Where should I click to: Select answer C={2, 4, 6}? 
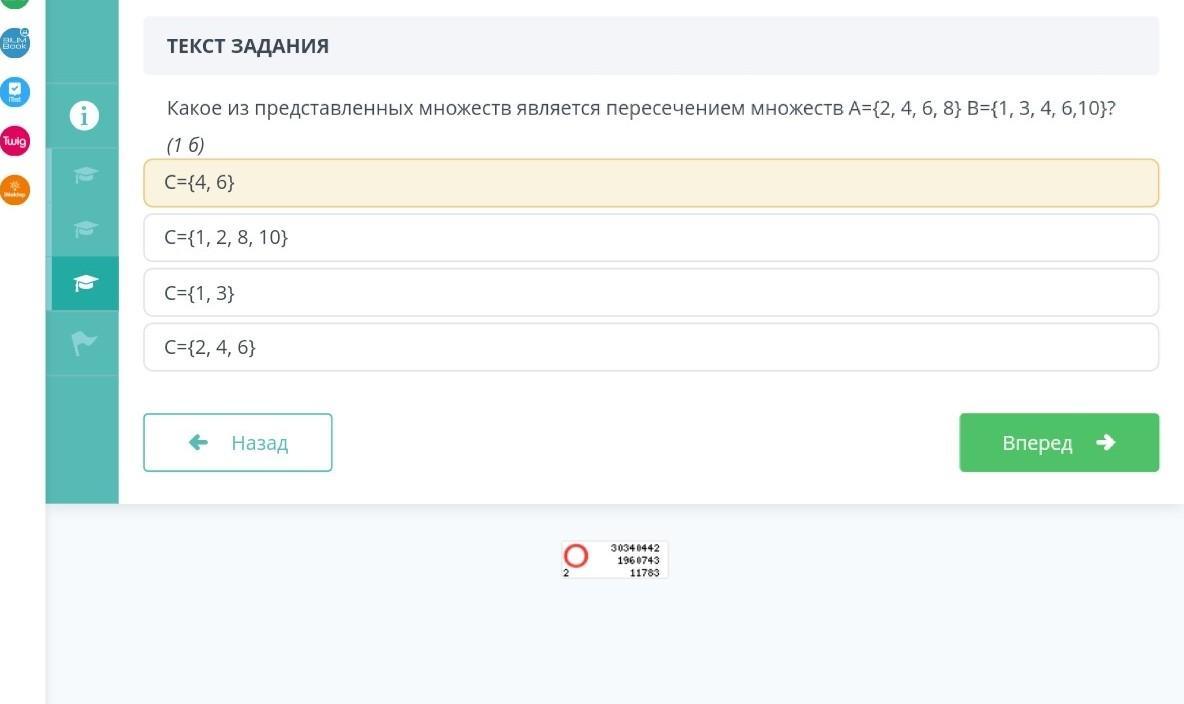(x=650, y=347)
